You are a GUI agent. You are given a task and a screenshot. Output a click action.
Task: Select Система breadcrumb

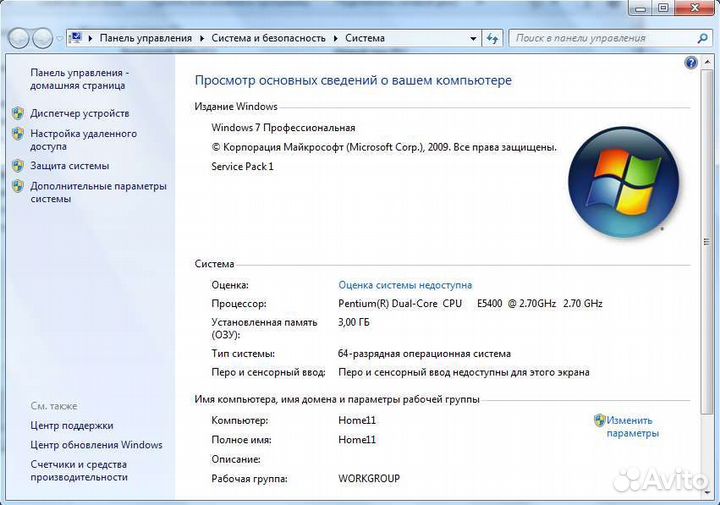365,38
